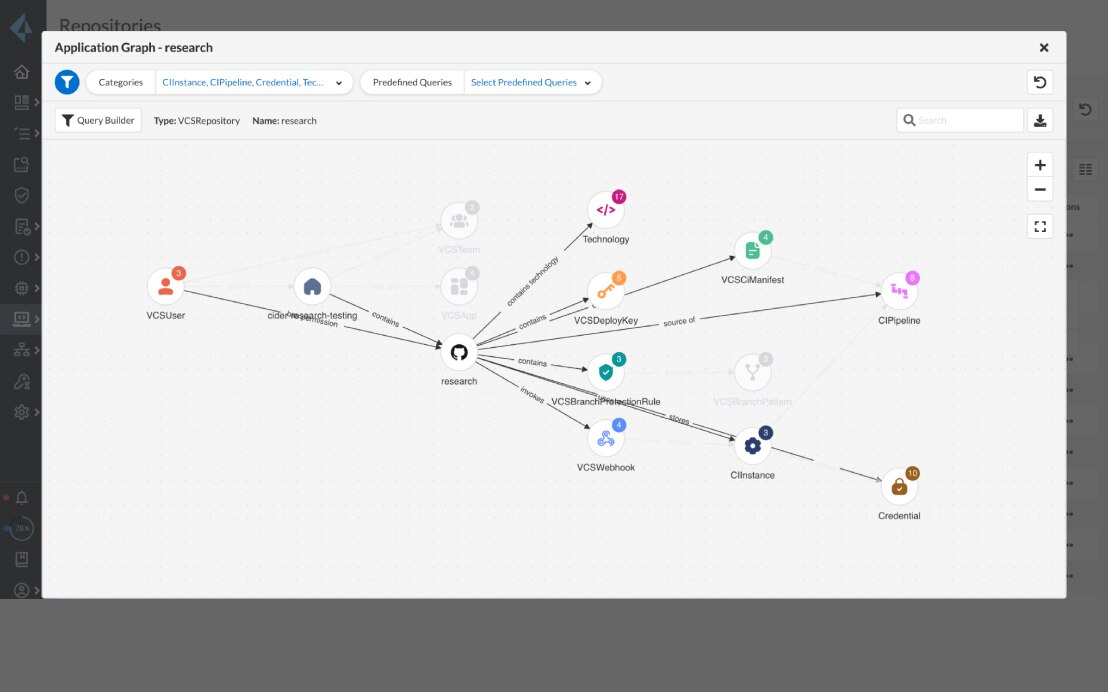Click the VCSUser node icon
This screenshot has height=692, width=1108.
coord(165,287)
